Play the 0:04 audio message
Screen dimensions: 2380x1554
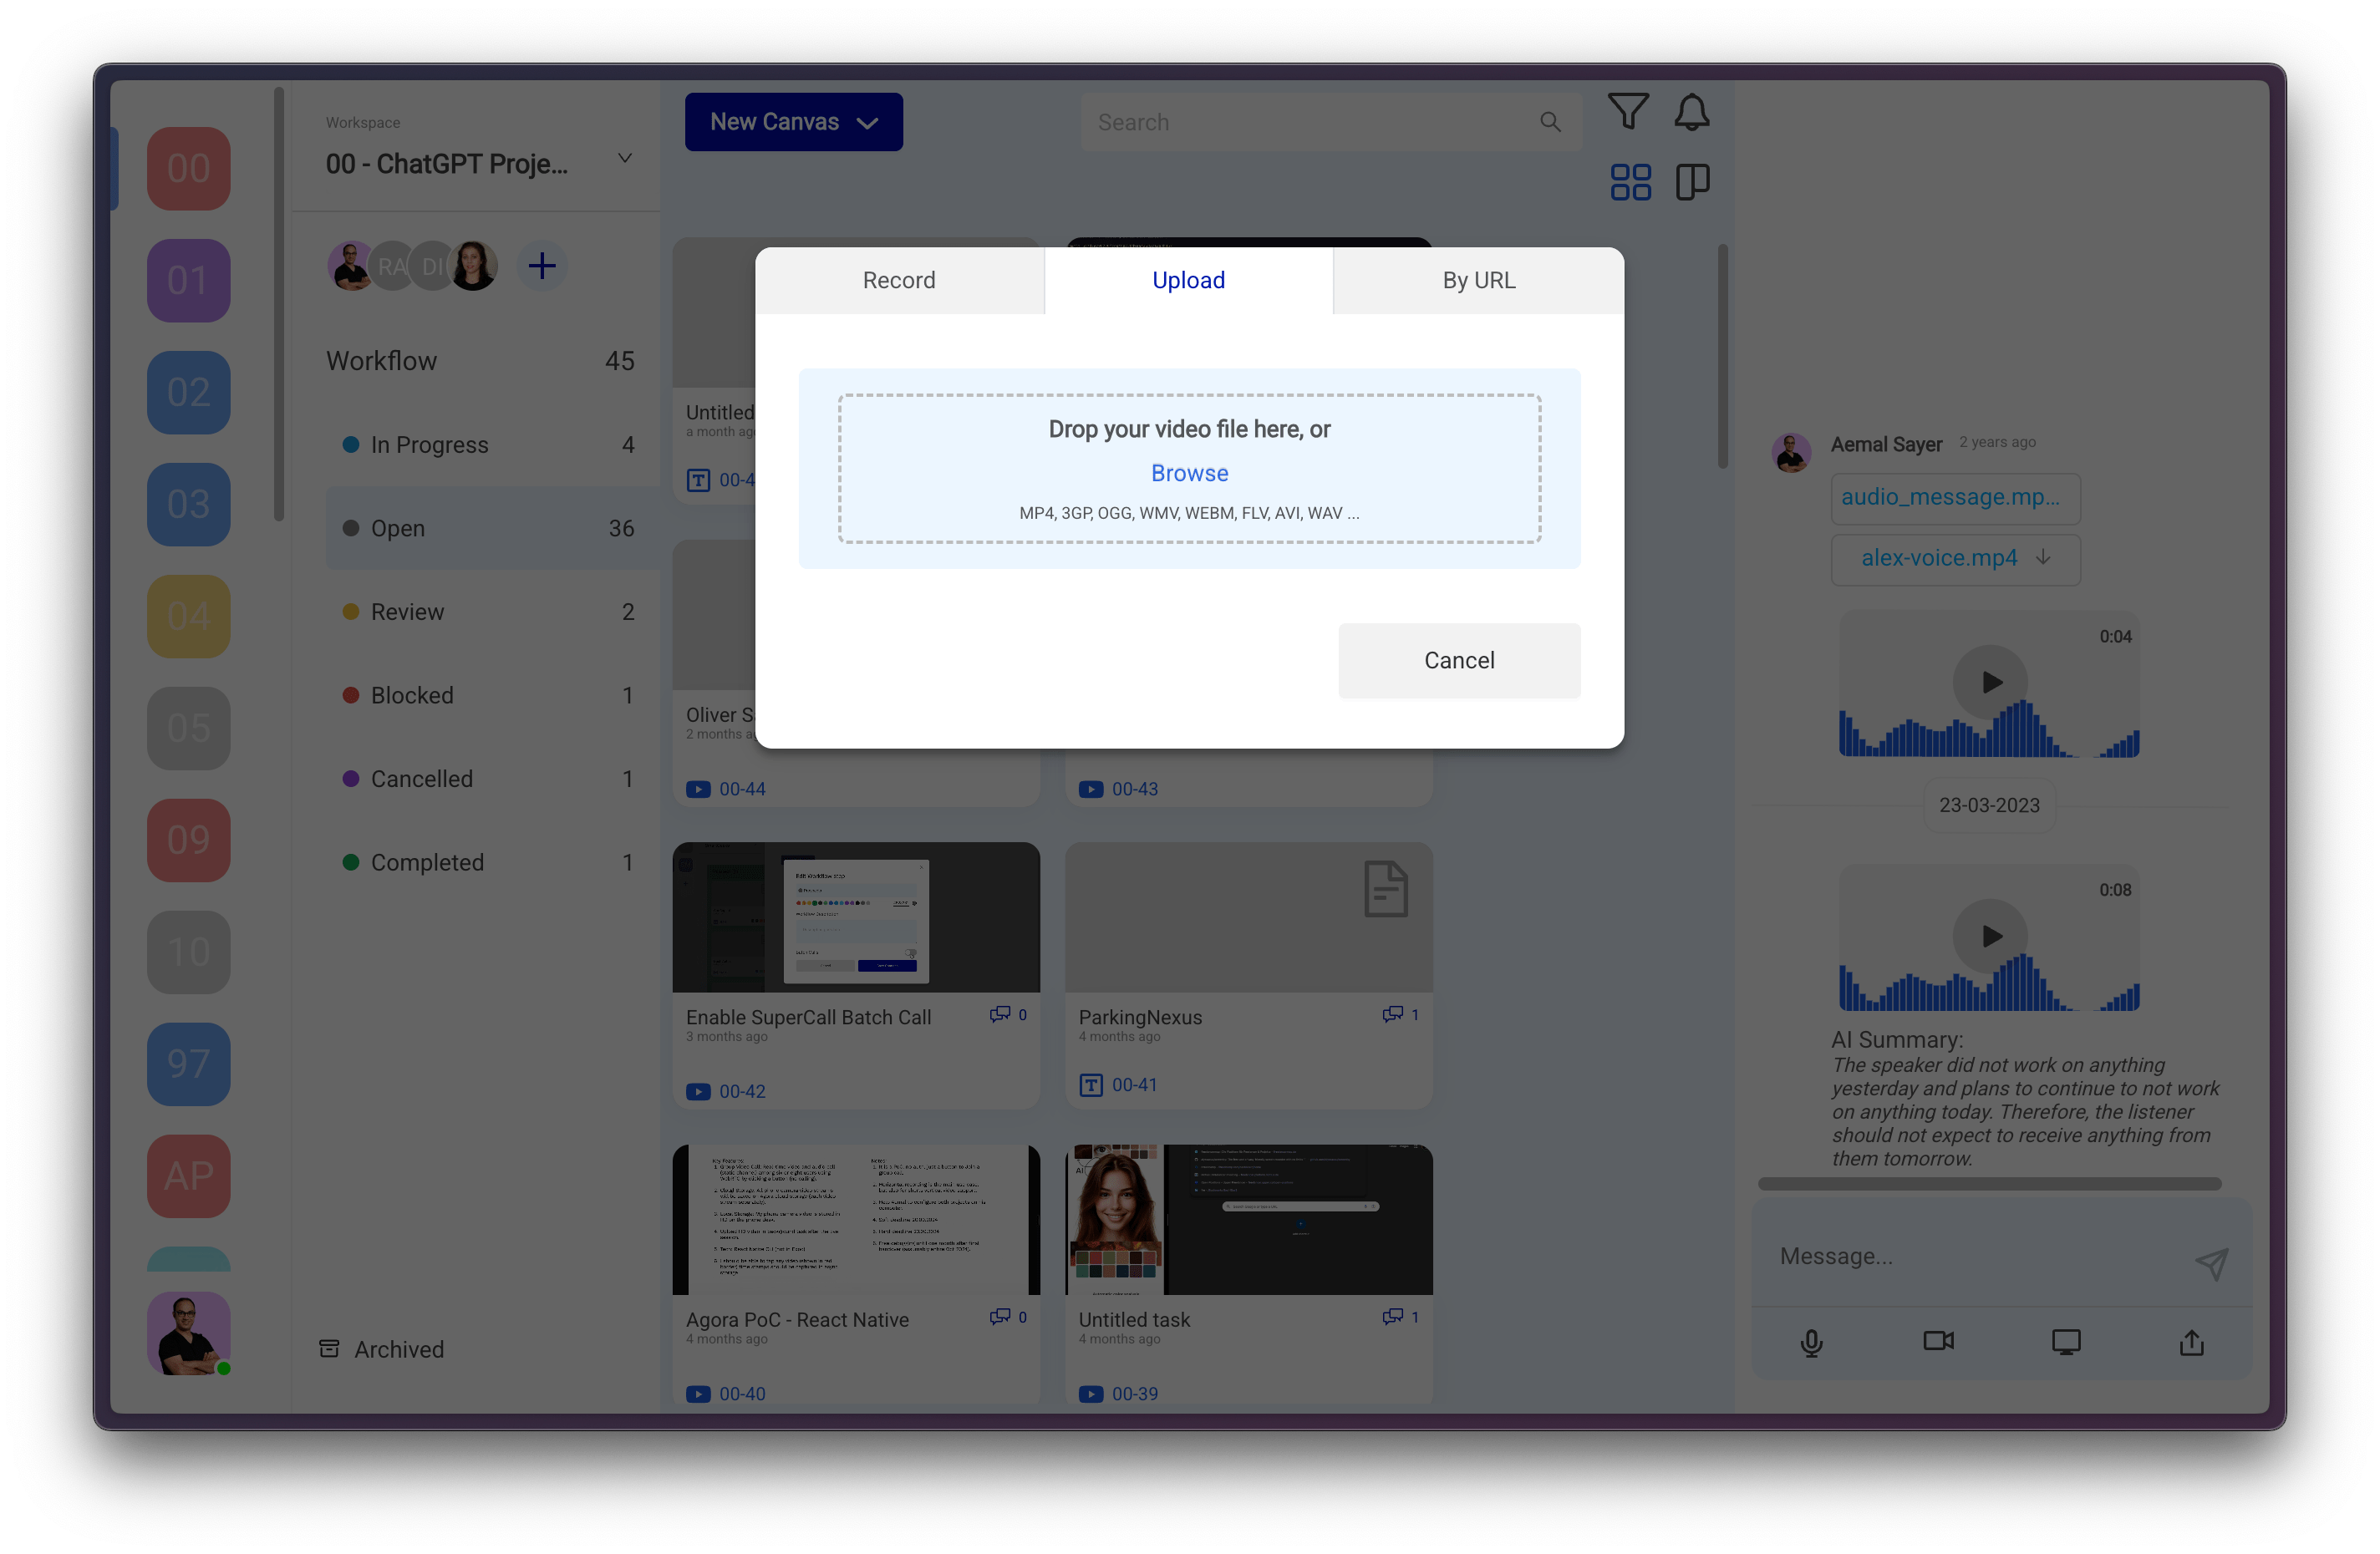click(x=1990, y=682)
